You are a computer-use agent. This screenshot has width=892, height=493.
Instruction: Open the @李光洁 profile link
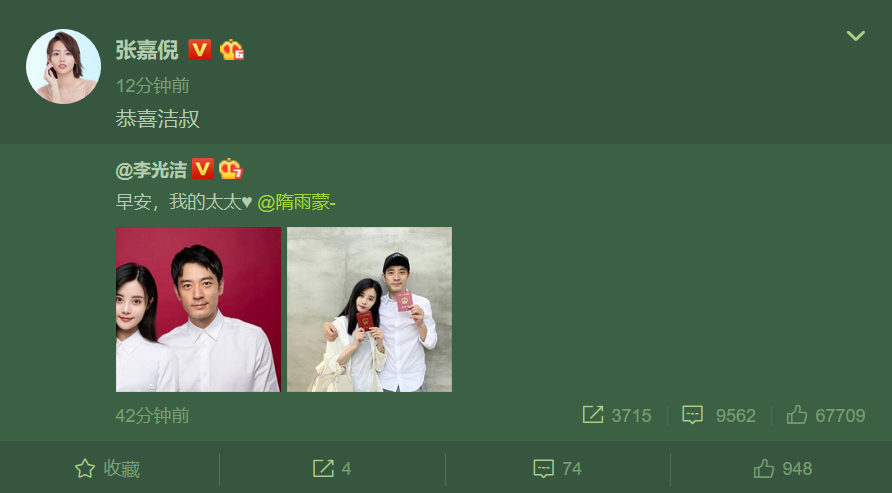pyautogui.click(x=151, y=169)
